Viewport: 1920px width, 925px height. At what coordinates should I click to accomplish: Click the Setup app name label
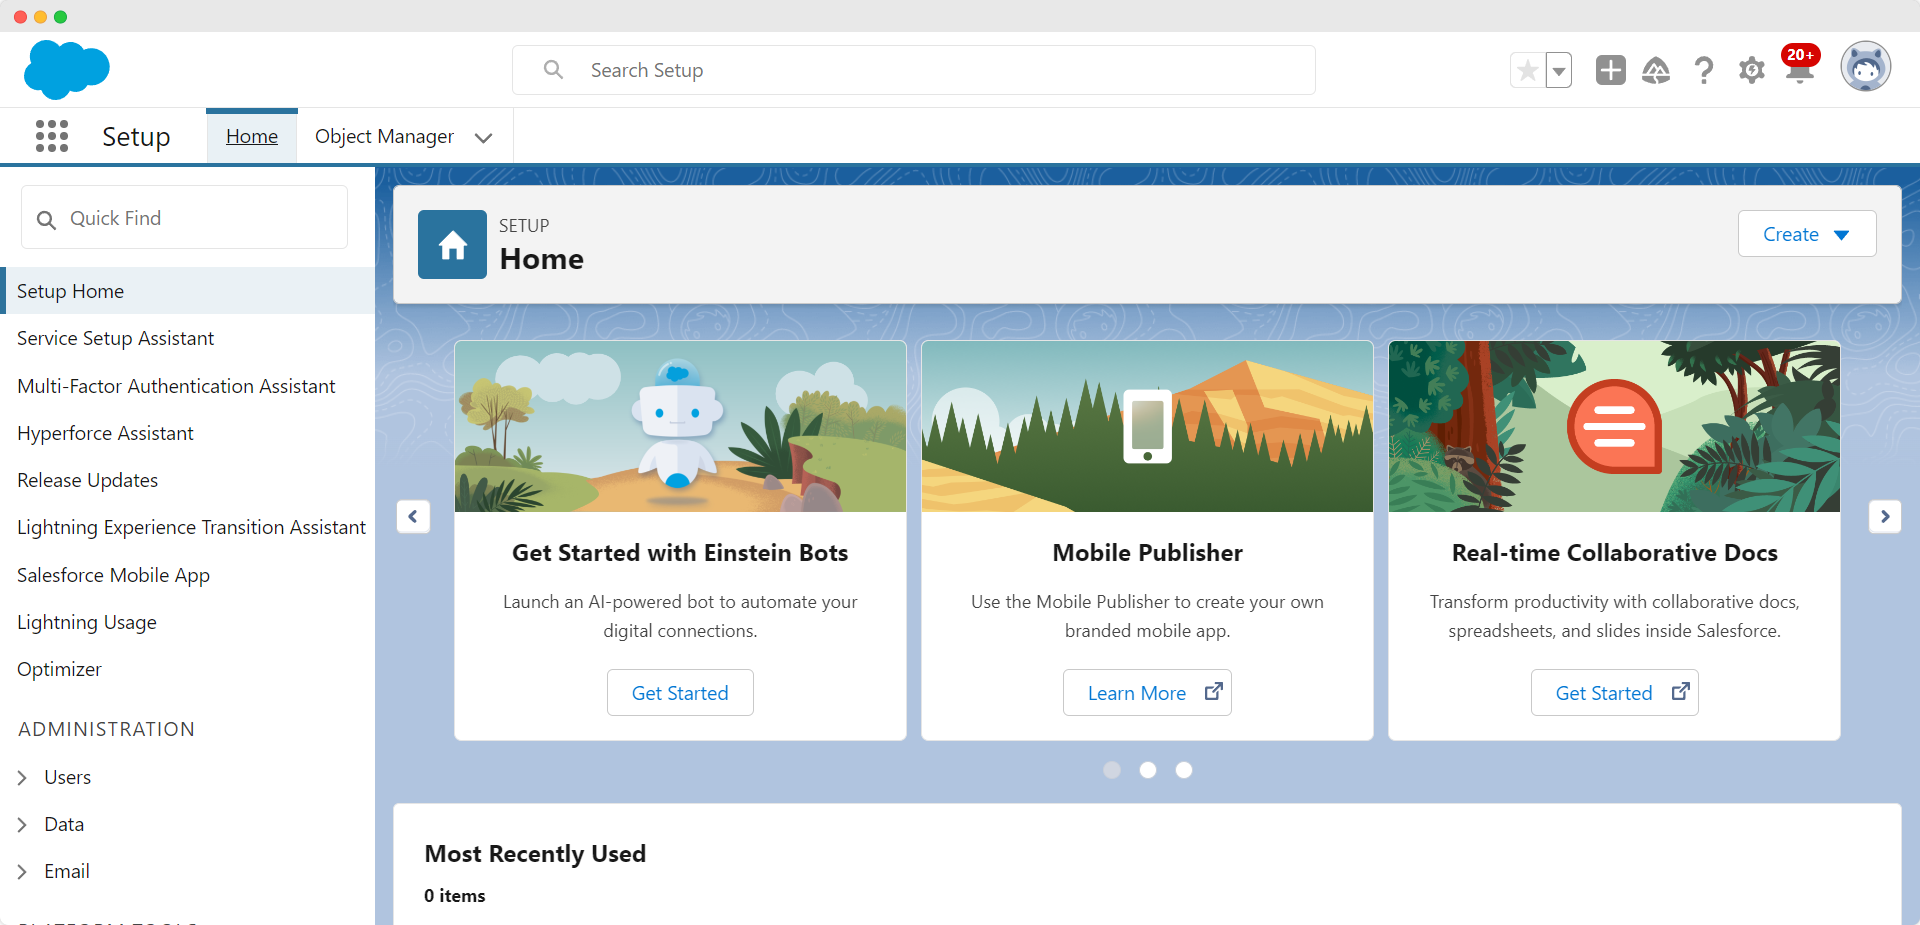point(136,136)
